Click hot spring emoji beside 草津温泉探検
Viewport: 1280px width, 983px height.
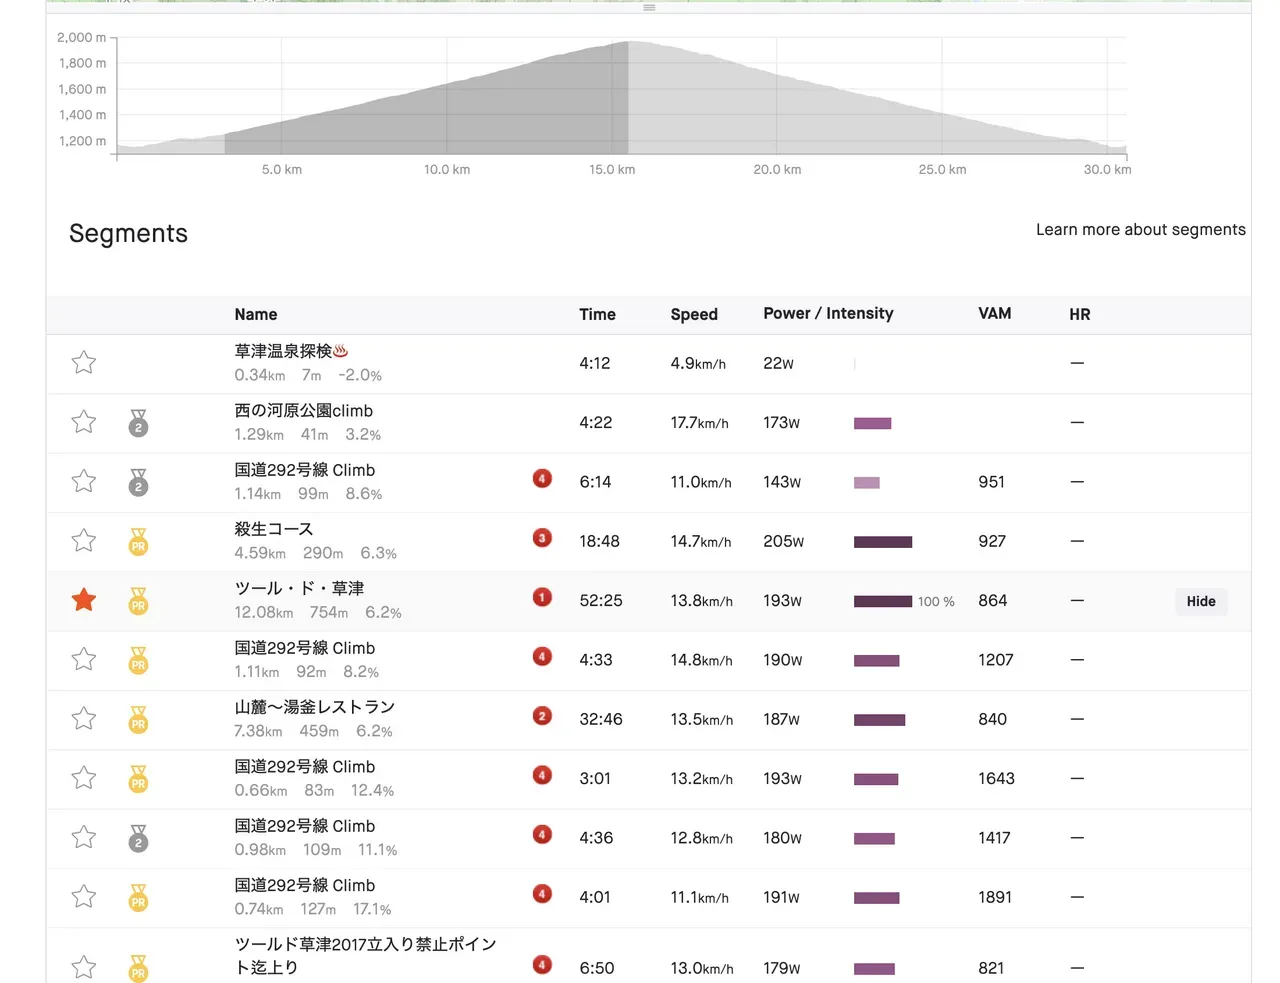pos(341,351)
